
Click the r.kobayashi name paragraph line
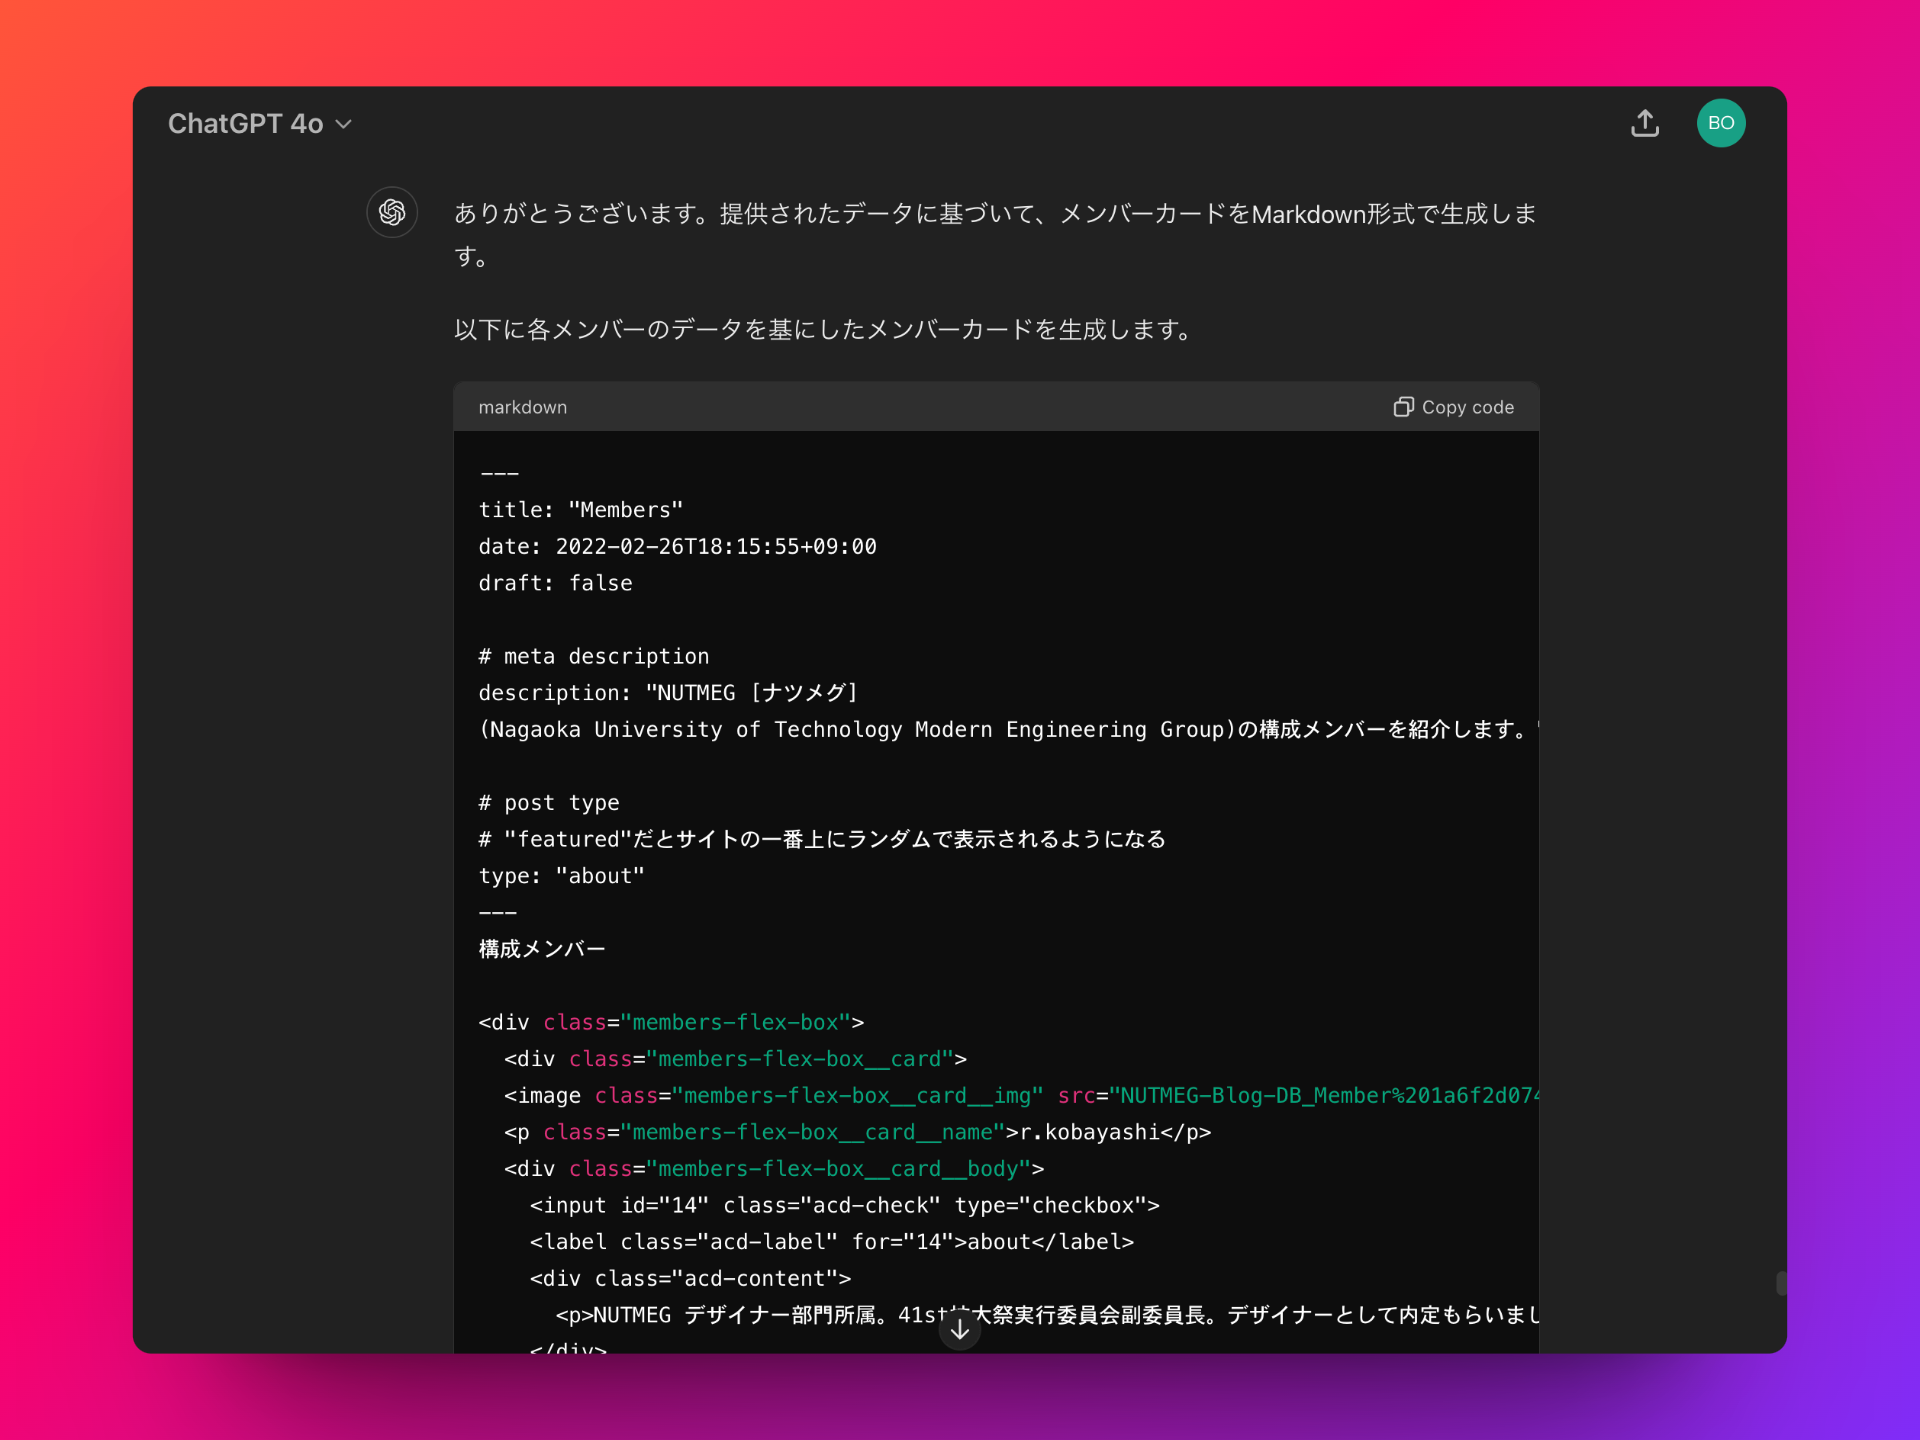(x=857, y=1132)
